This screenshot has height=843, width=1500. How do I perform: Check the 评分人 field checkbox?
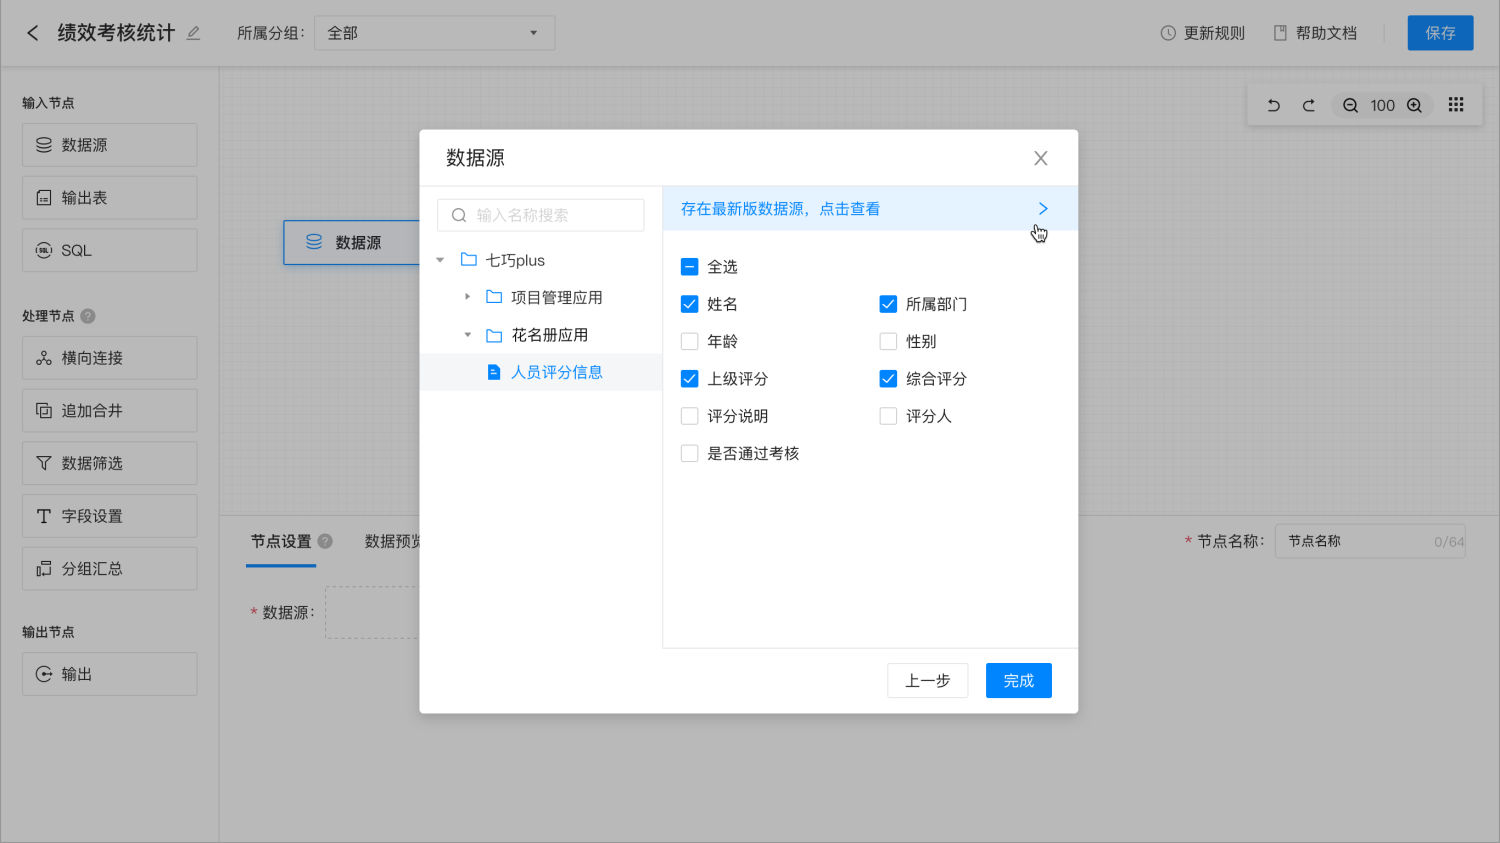[888, 416]
